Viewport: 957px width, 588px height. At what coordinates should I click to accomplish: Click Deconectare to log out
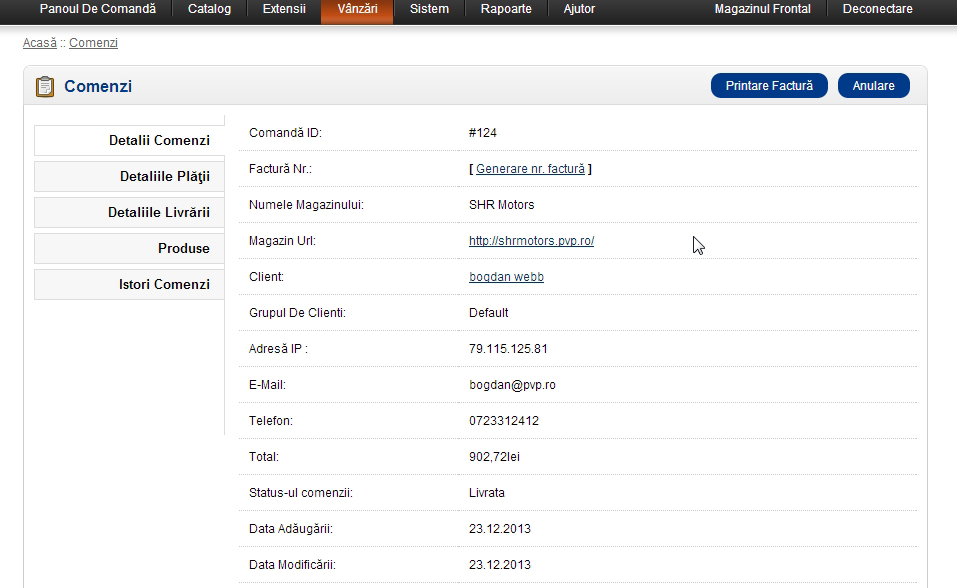pos(877,9)
